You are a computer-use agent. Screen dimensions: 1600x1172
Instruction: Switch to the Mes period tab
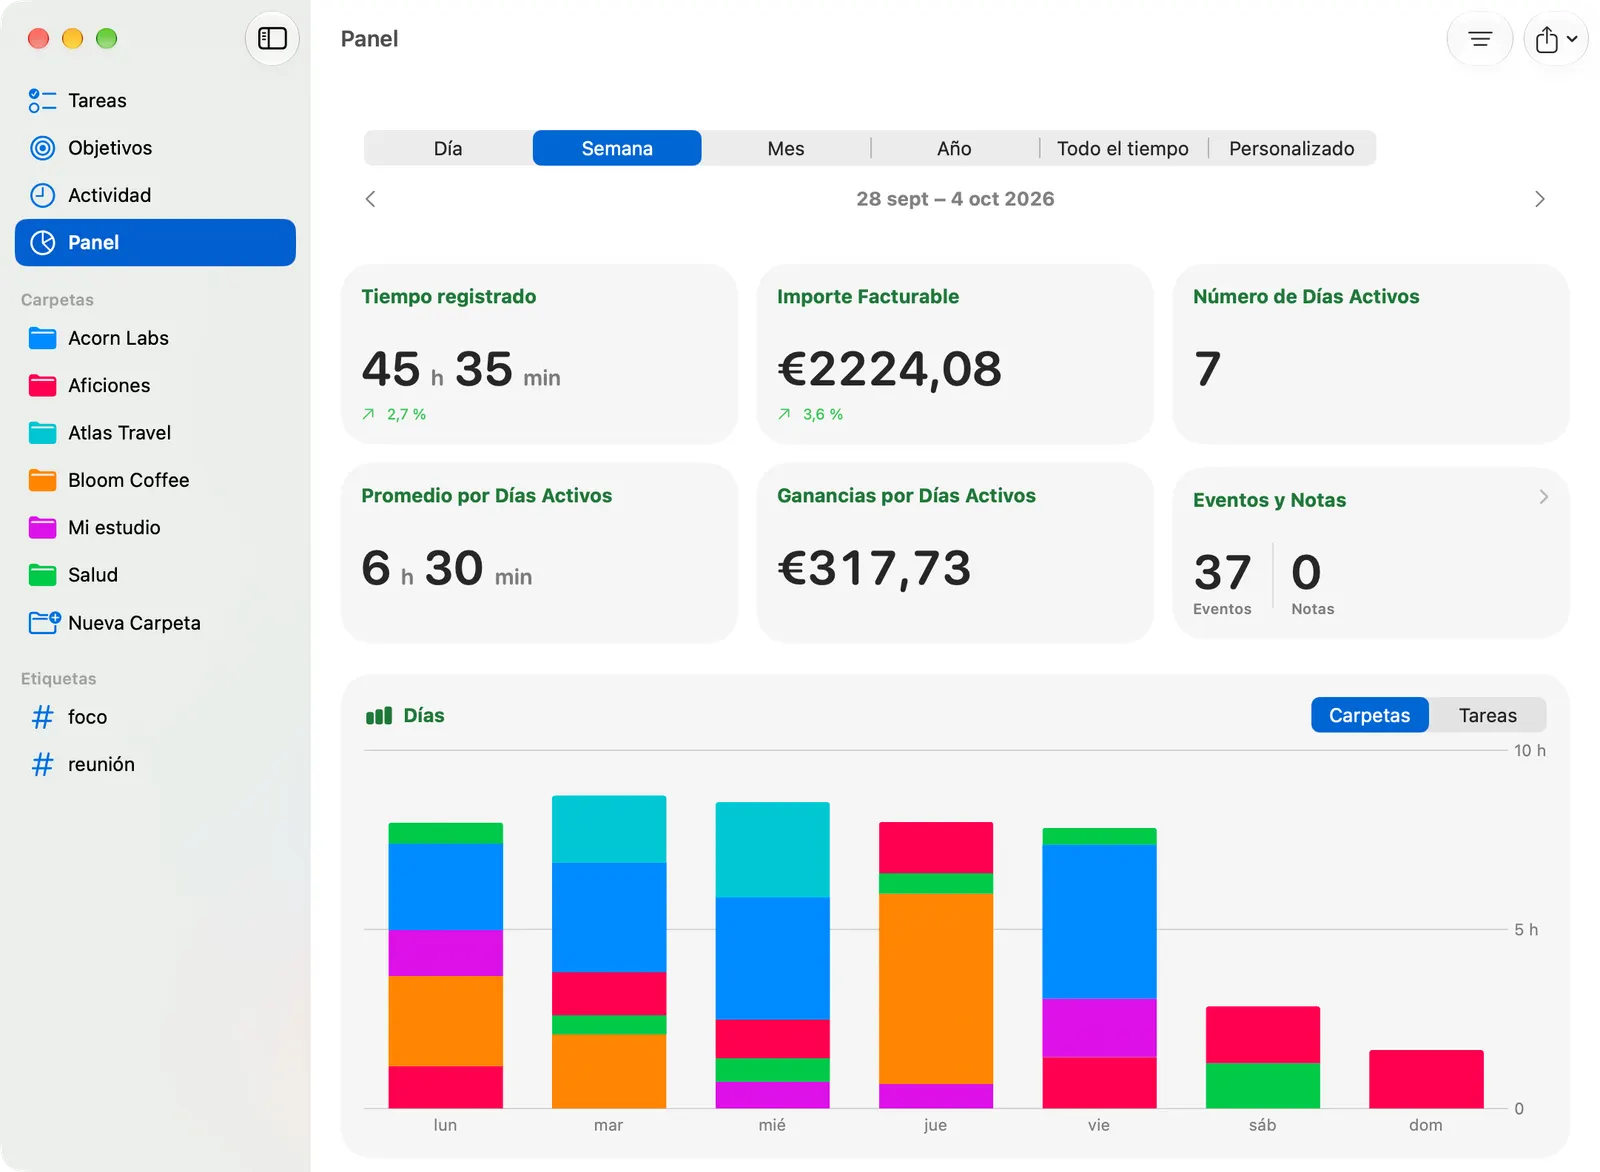pyautogui.click(x=786, y=148)
